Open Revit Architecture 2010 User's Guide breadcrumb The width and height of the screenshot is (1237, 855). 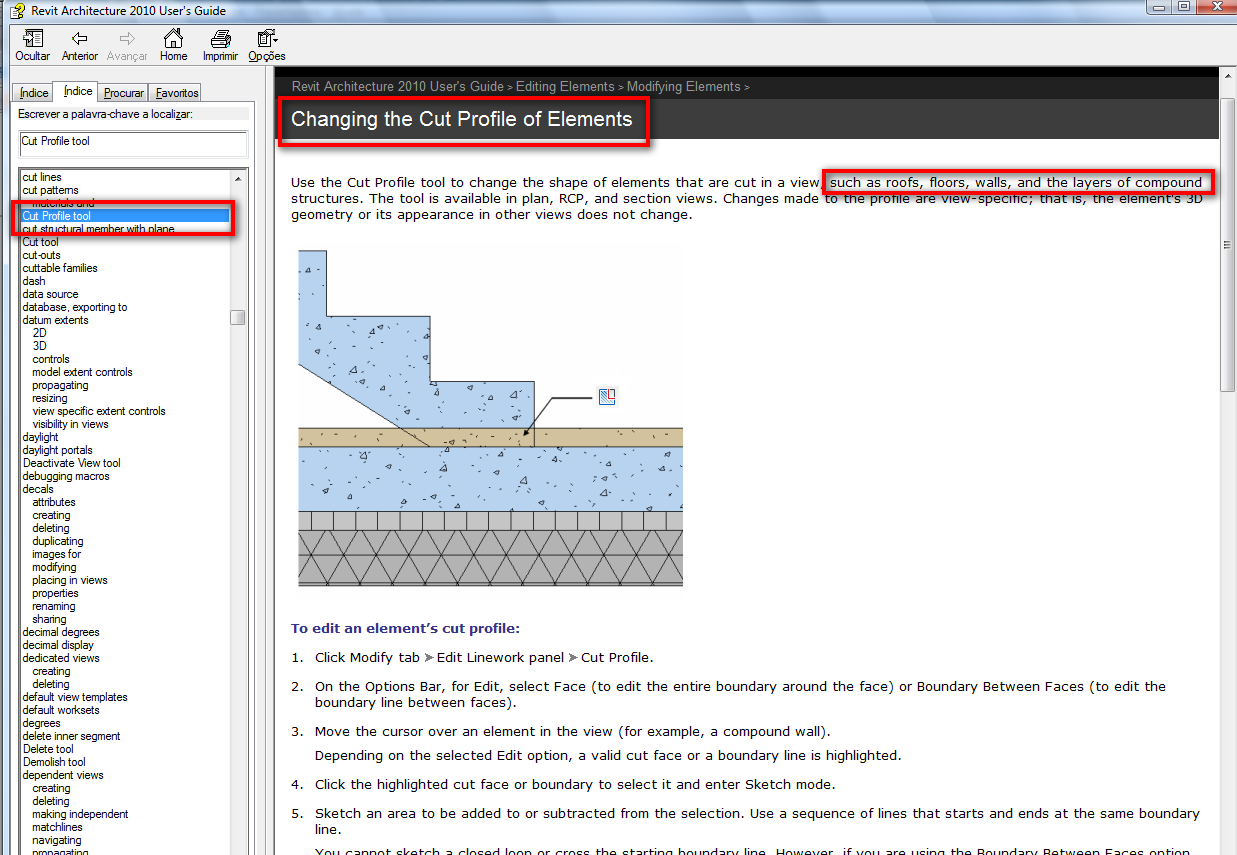(x=398, y=87)
